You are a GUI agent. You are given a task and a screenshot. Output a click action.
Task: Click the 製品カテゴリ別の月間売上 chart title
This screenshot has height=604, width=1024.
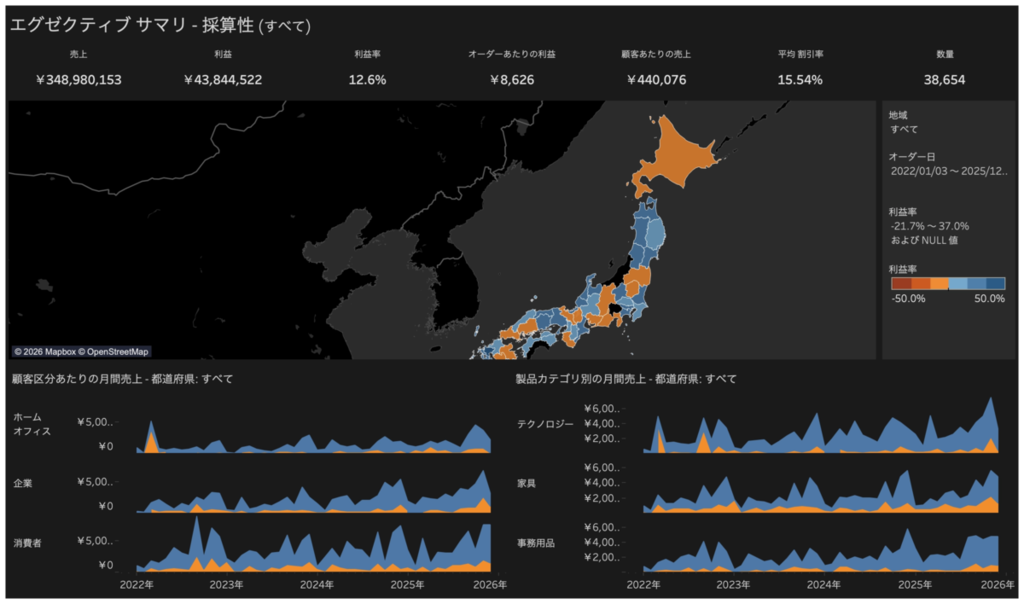pyautogui.click(x=626, y=379)
